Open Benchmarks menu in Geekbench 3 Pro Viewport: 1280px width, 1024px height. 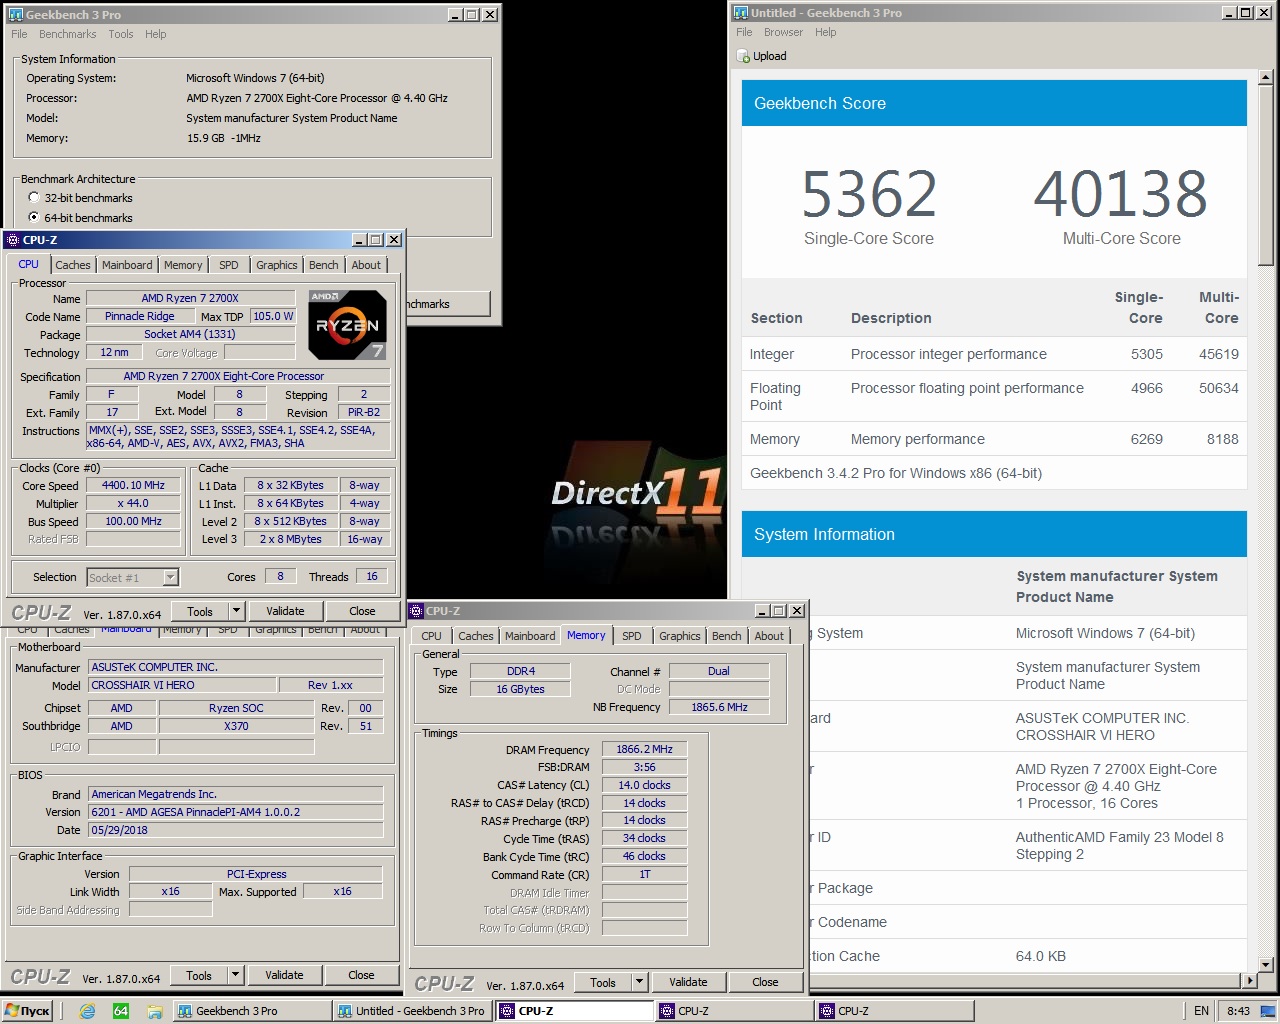point(68,34)
